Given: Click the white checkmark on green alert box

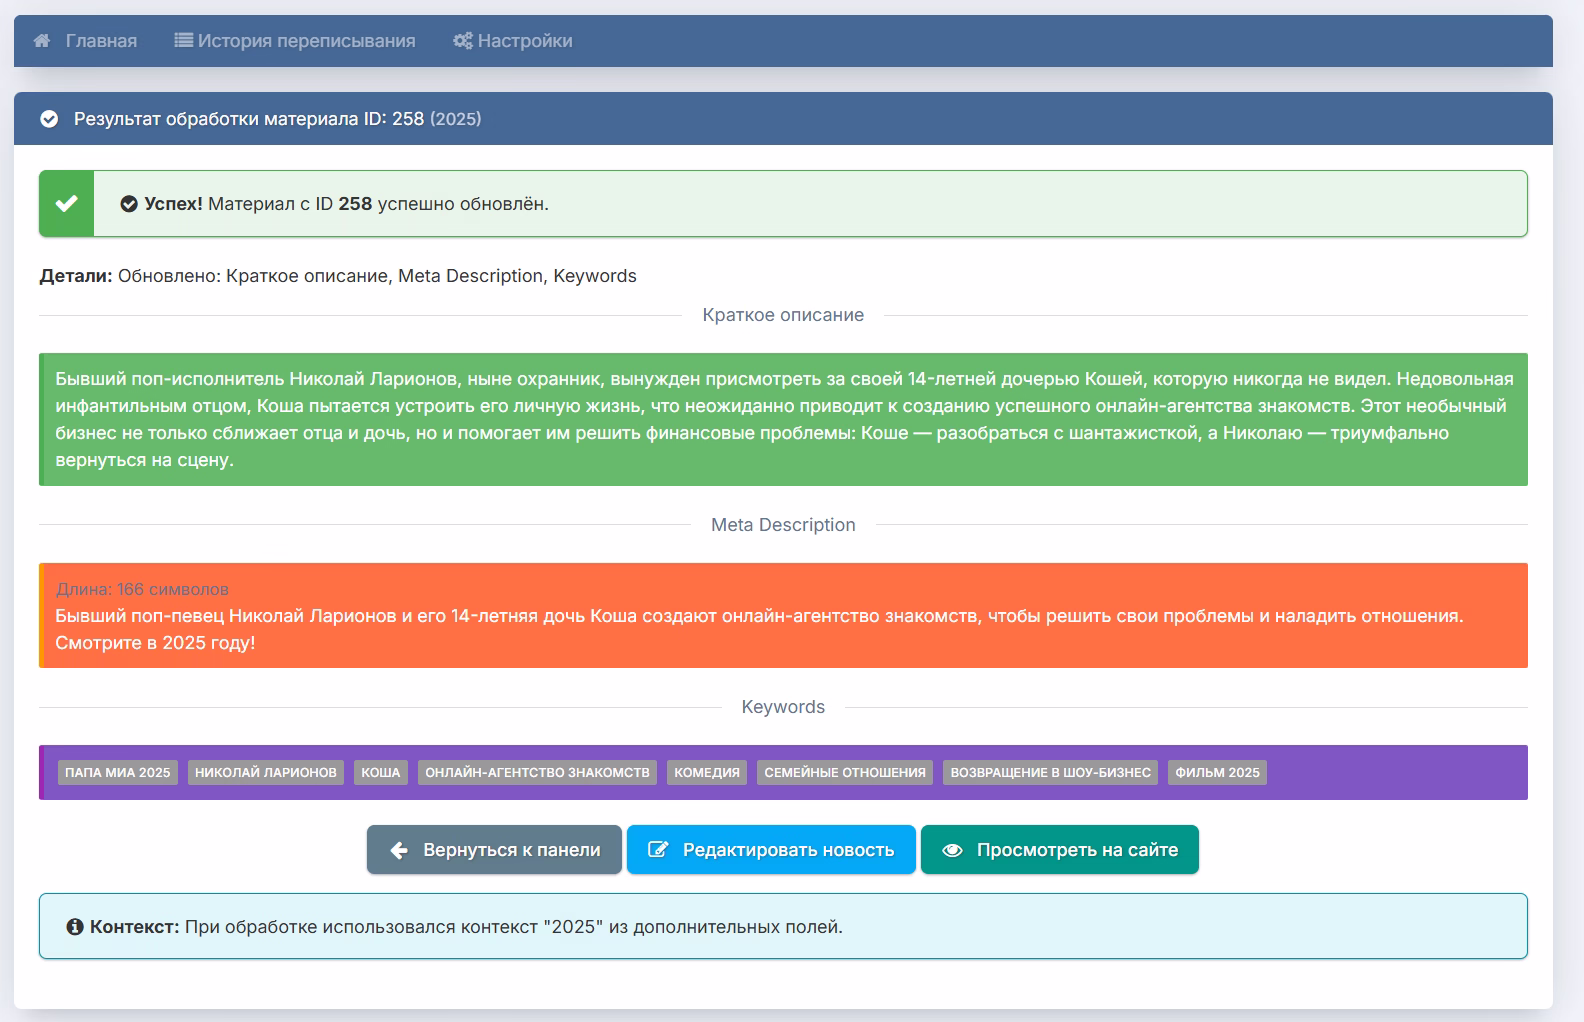Looking at the screenshot, I should [67, 204].
